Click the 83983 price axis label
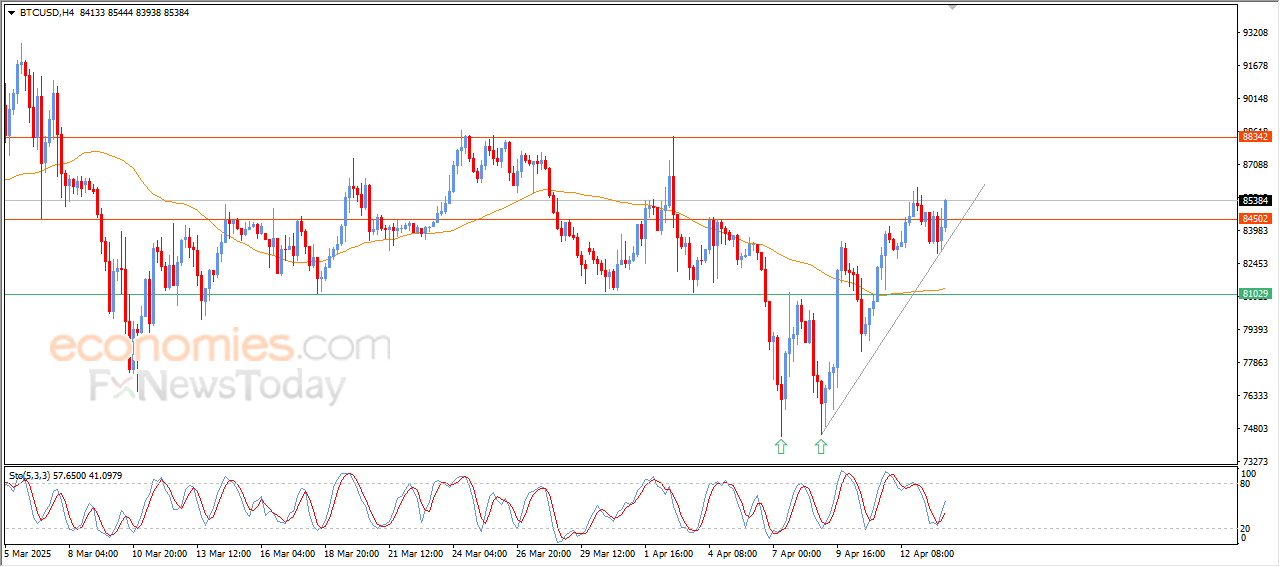1280x567 pixels. coord(1255,231)
